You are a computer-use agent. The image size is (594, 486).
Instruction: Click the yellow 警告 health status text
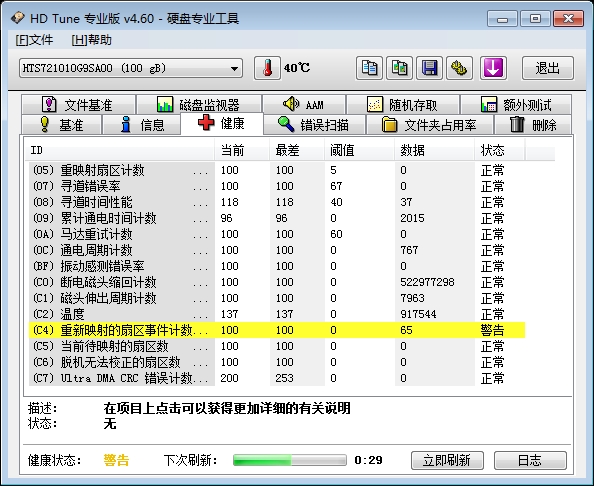116,460
